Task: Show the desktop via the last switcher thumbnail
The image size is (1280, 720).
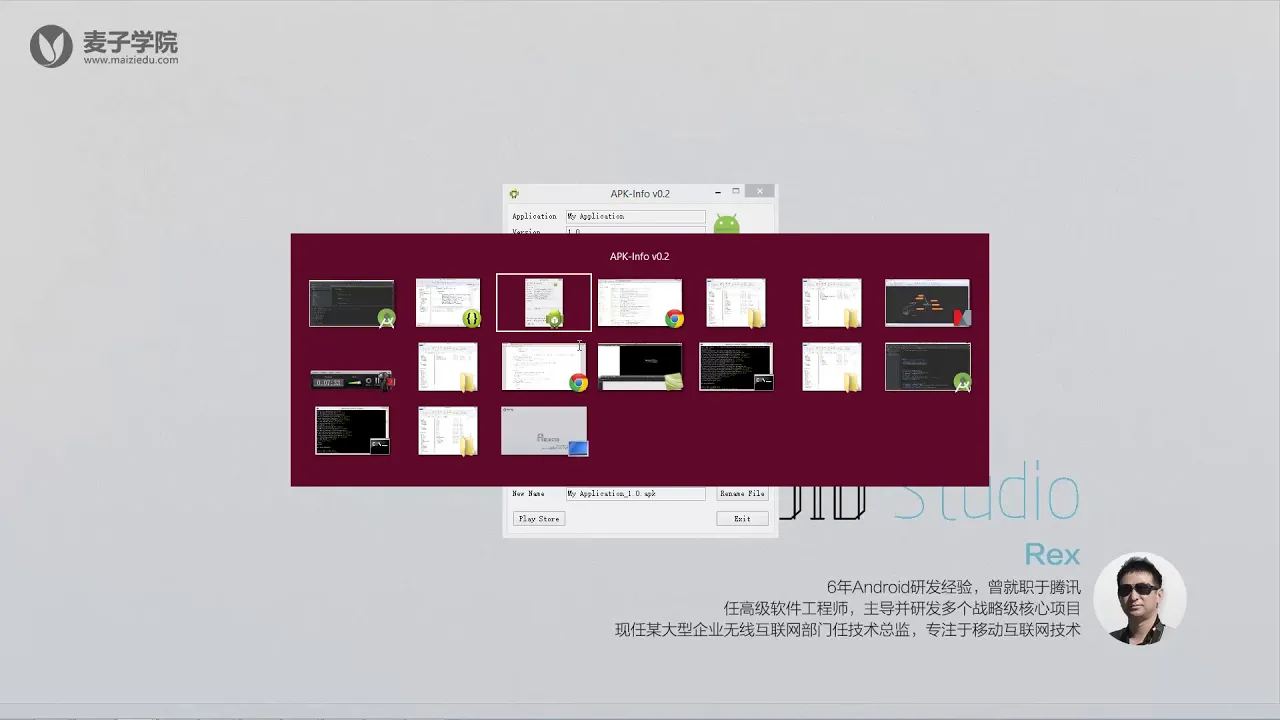Action: [544, 430]
